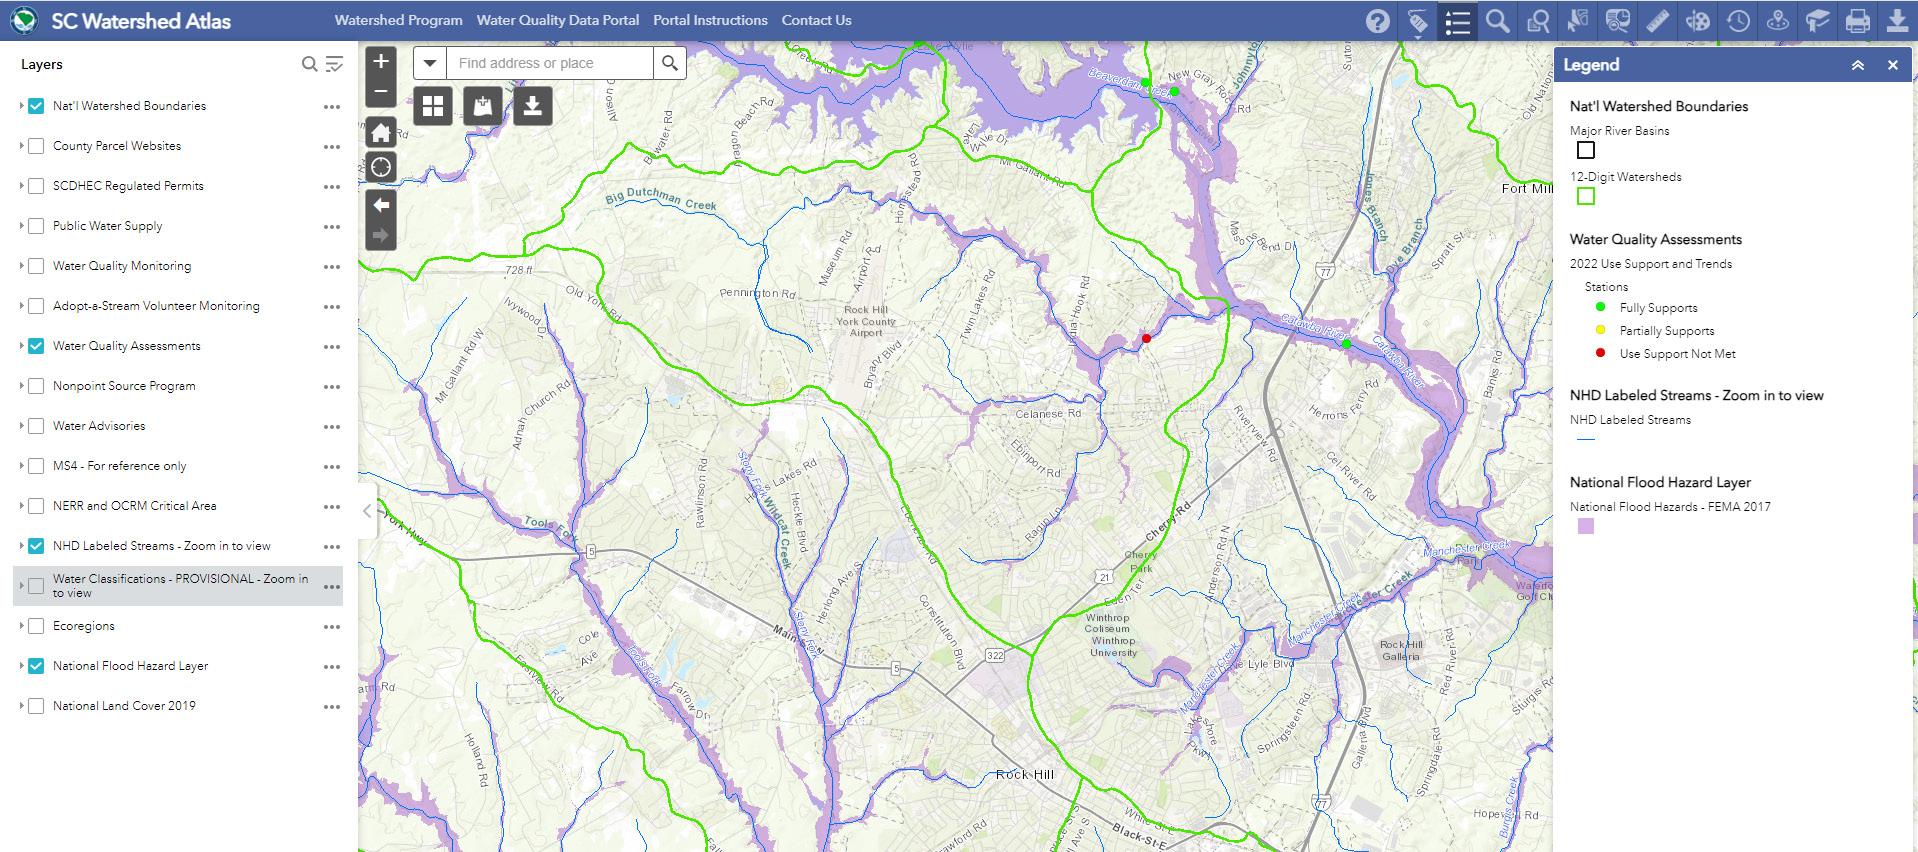Click the Draw palette tool
The image size is (1918, 852).
[1698, 21]
